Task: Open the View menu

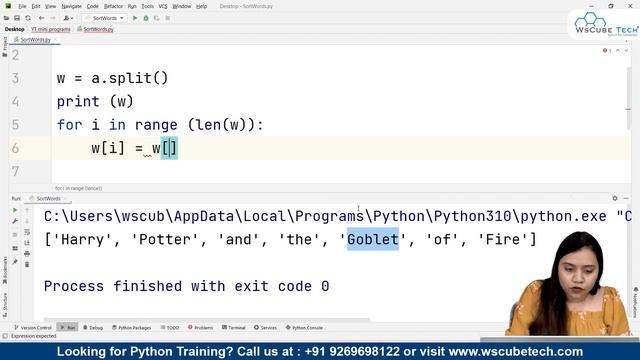Action: point(50,6)
